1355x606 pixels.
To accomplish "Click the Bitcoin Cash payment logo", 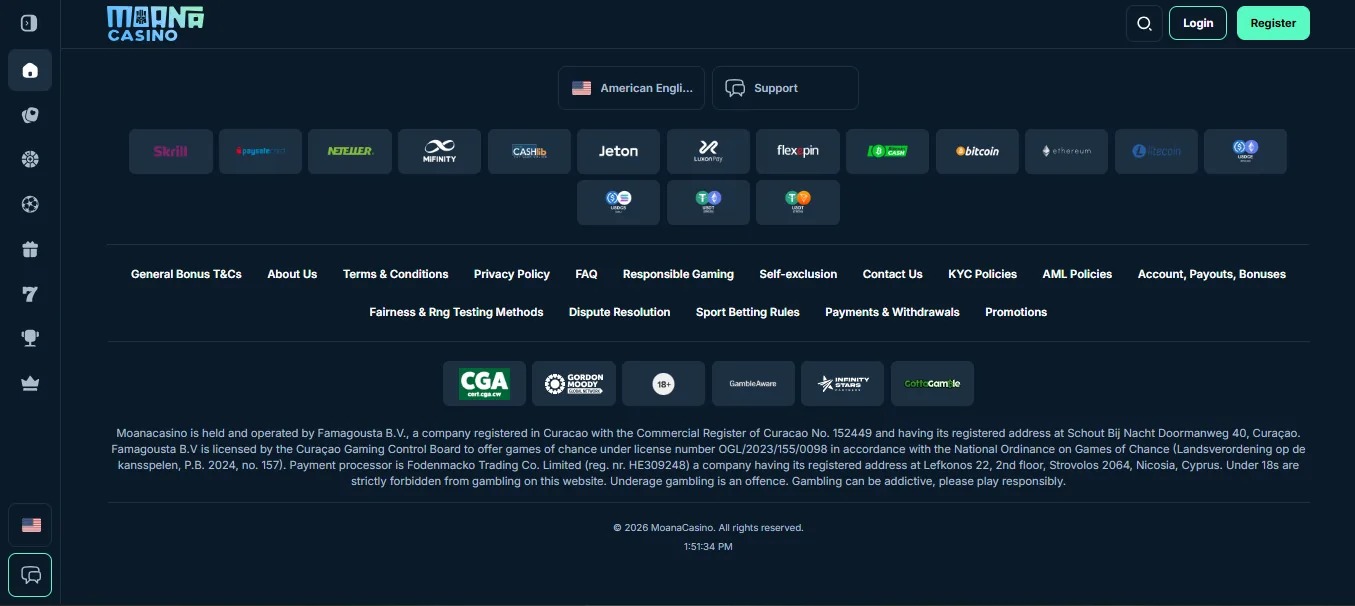I will click(x=888, y=151).
